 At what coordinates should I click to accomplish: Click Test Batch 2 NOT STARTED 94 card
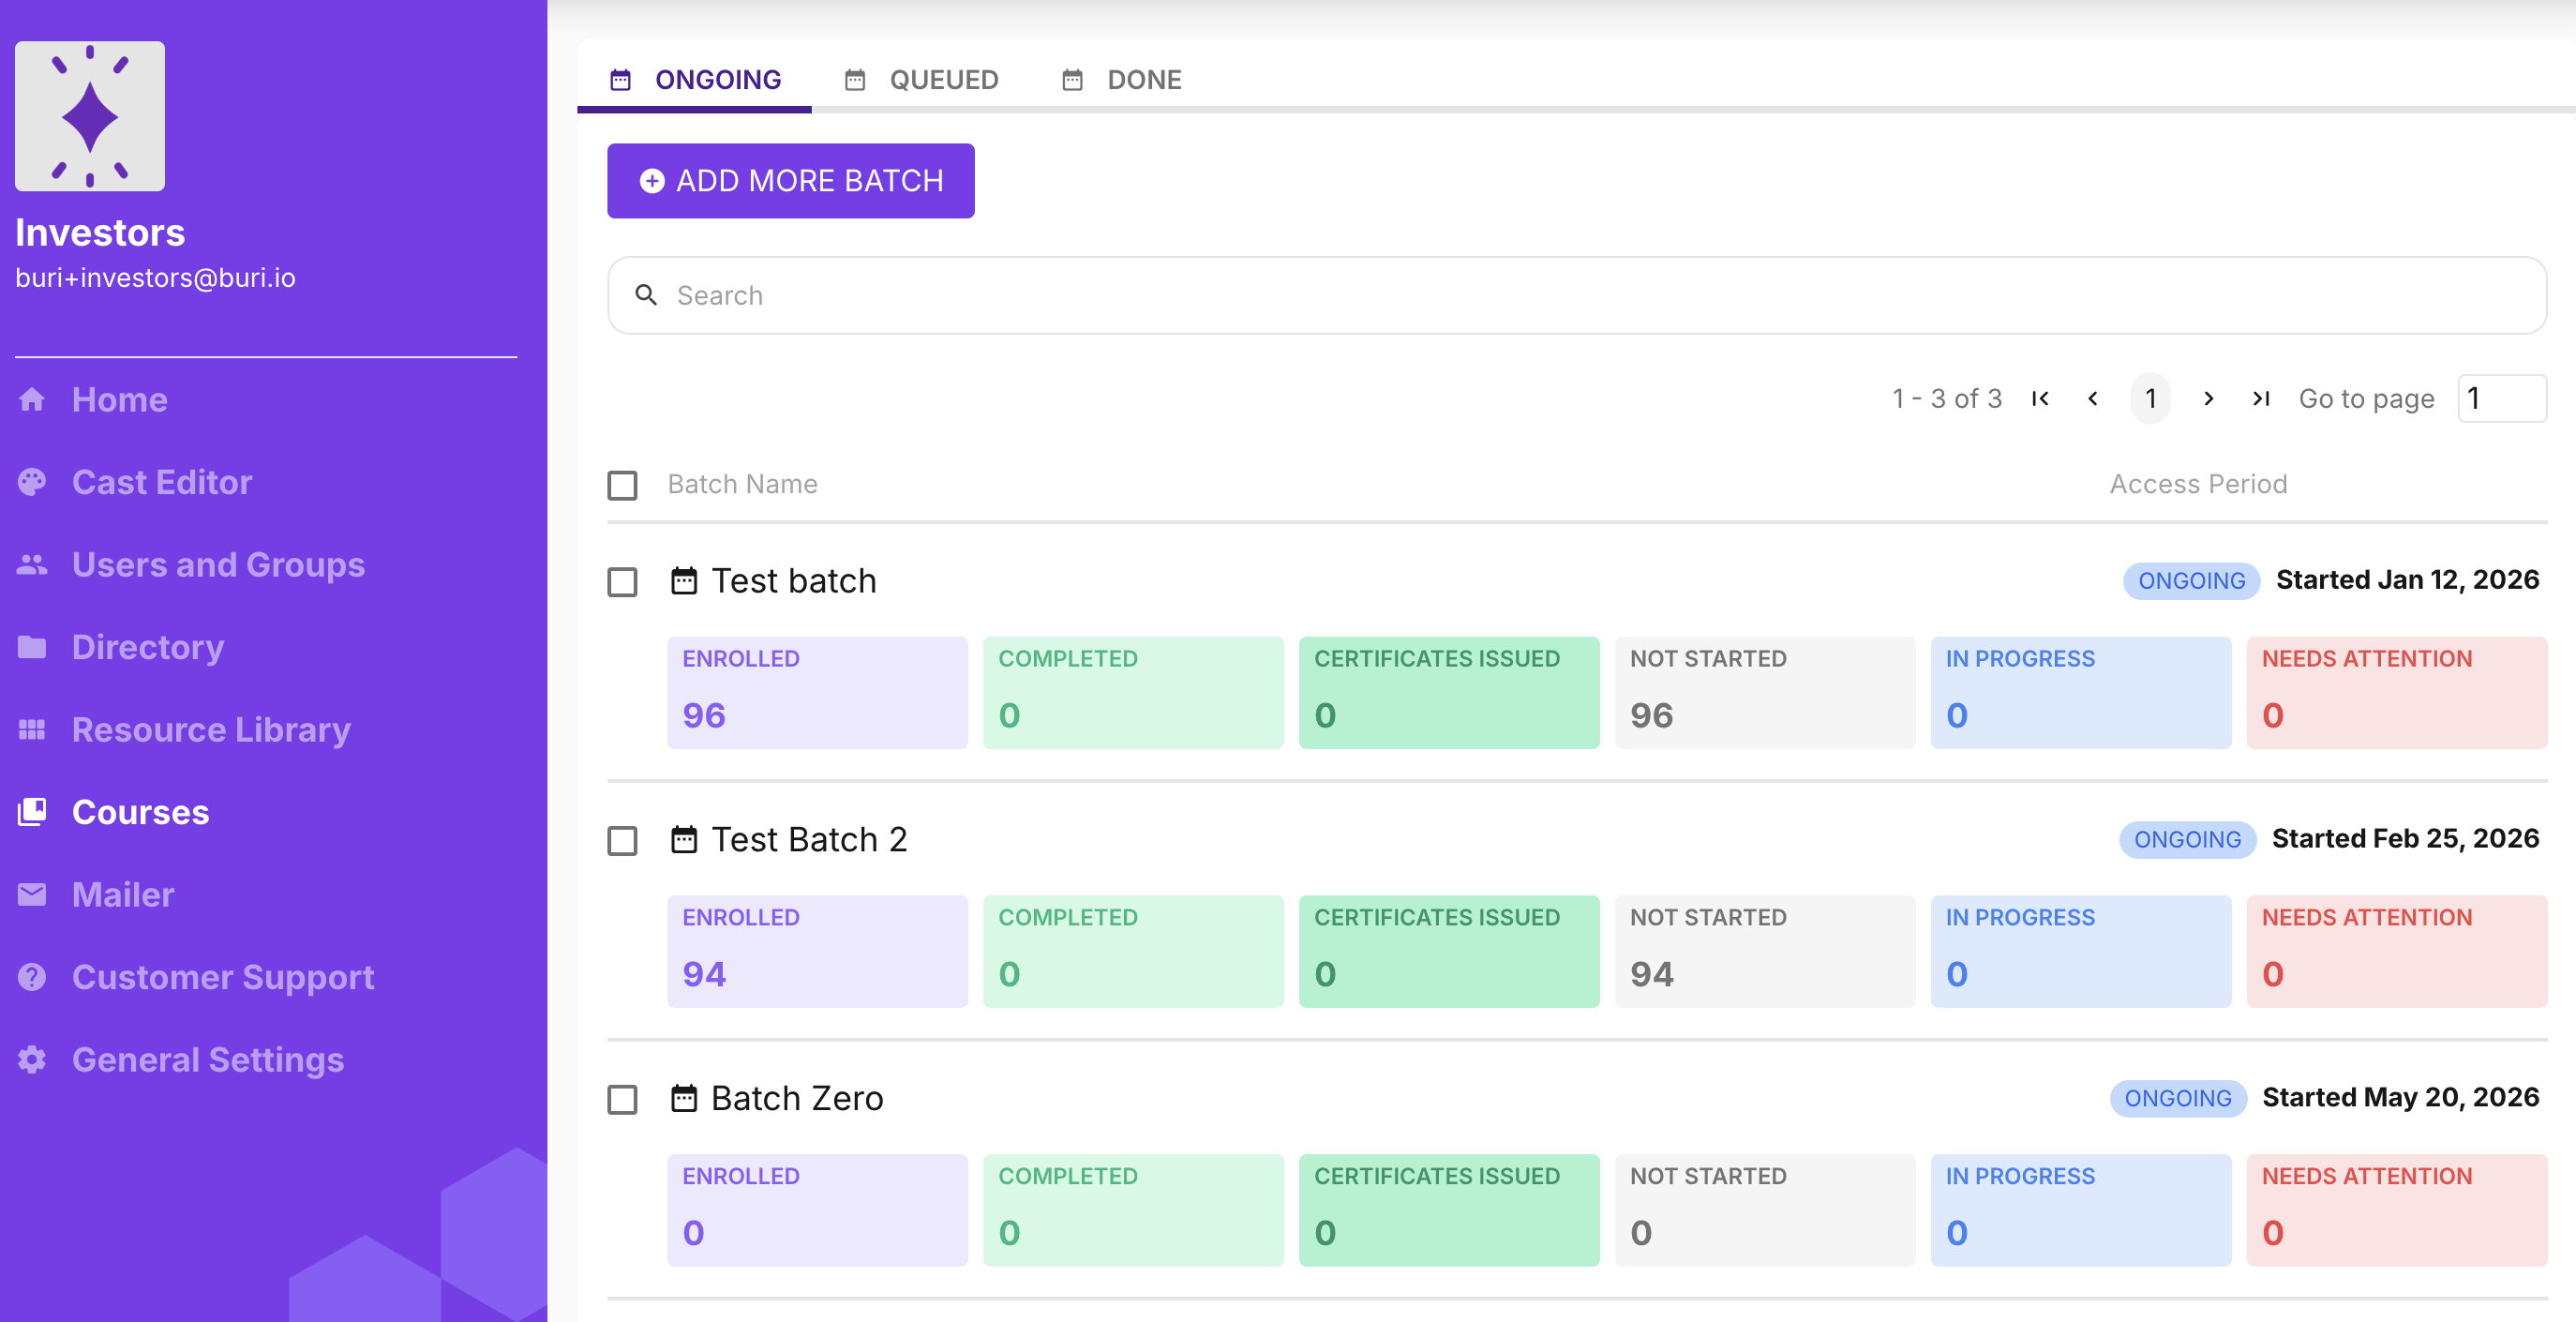[x=1766, y=952]
